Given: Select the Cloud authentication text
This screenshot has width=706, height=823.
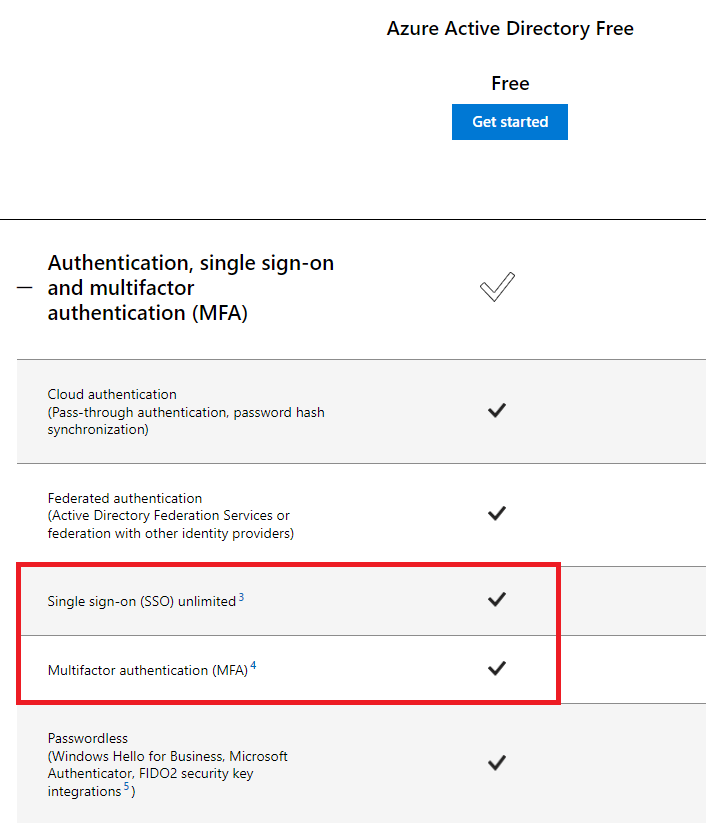Looking at the screenshot, I should pos(186,412).
